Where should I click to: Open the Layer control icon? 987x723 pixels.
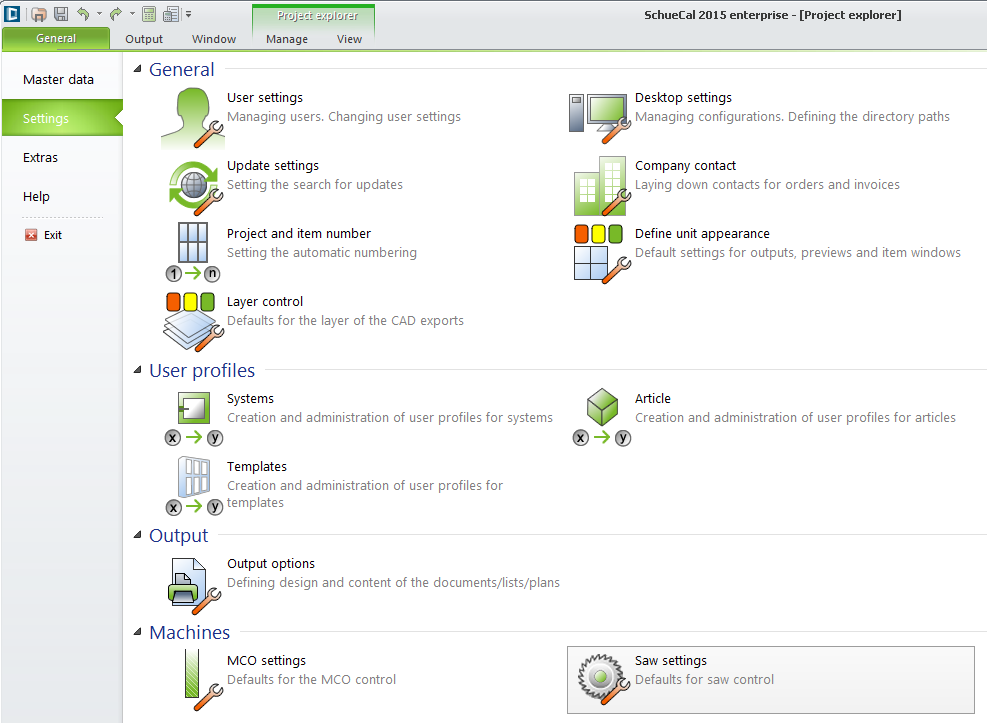coord(192,320)
